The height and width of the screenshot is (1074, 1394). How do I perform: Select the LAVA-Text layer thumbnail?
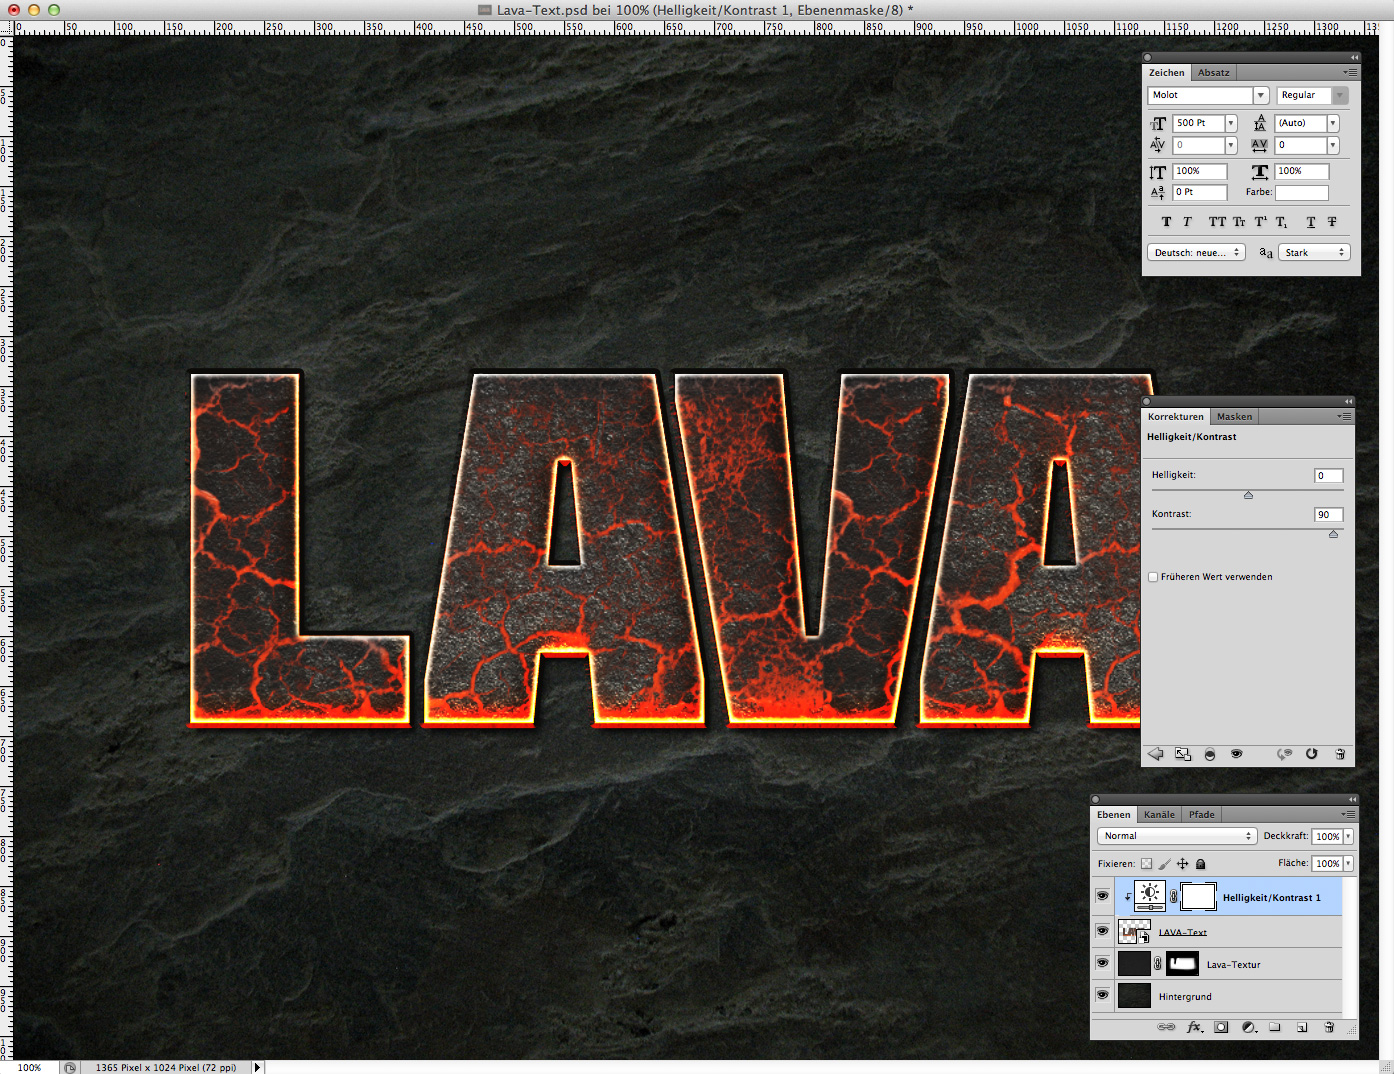(x=1134, y=931)
